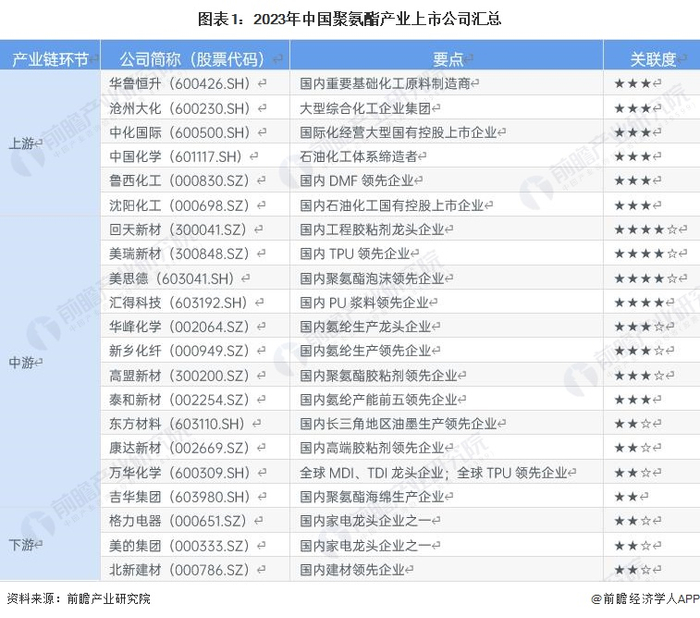Click the source note 资料来源：前瞻产业研究院
Viewport: 700px width, 618px height.
(x=79, y=598)
